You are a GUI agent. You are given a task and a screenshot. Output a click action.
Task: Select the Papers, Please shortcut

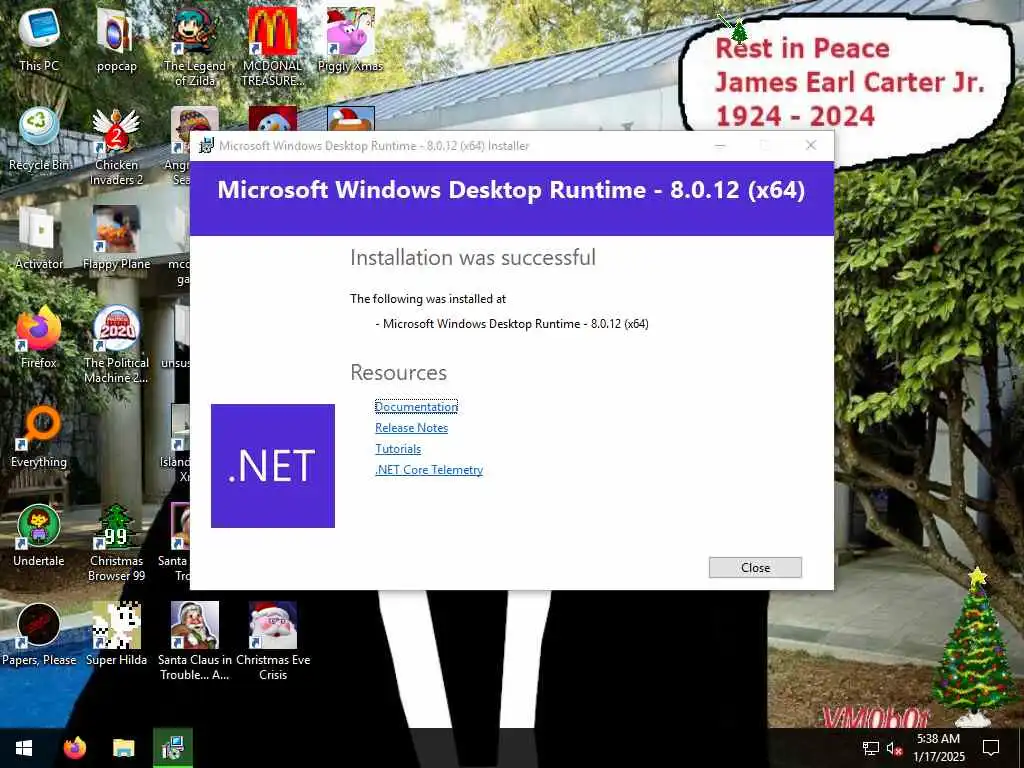[39, 635]
